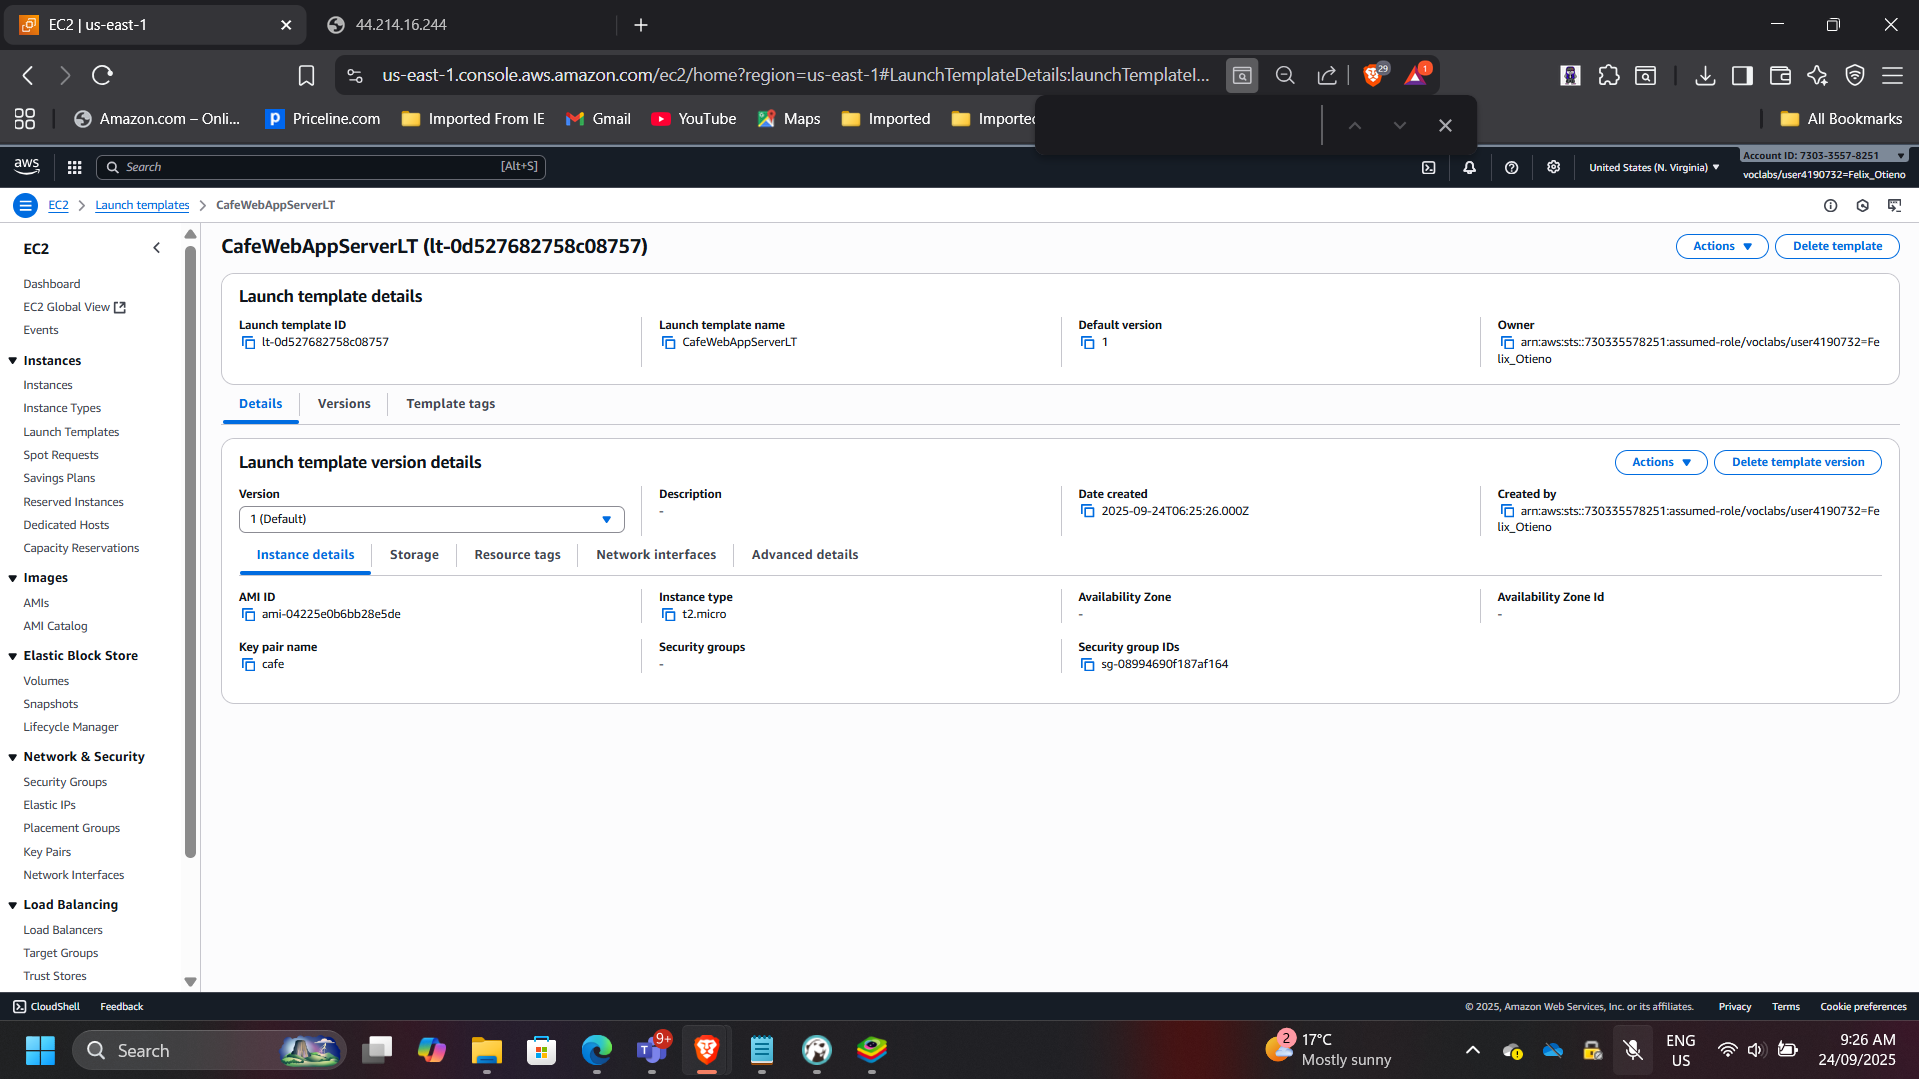Copy the AMI ID value
This screenshot has width=1919, height=1079.
click(248, 615)
